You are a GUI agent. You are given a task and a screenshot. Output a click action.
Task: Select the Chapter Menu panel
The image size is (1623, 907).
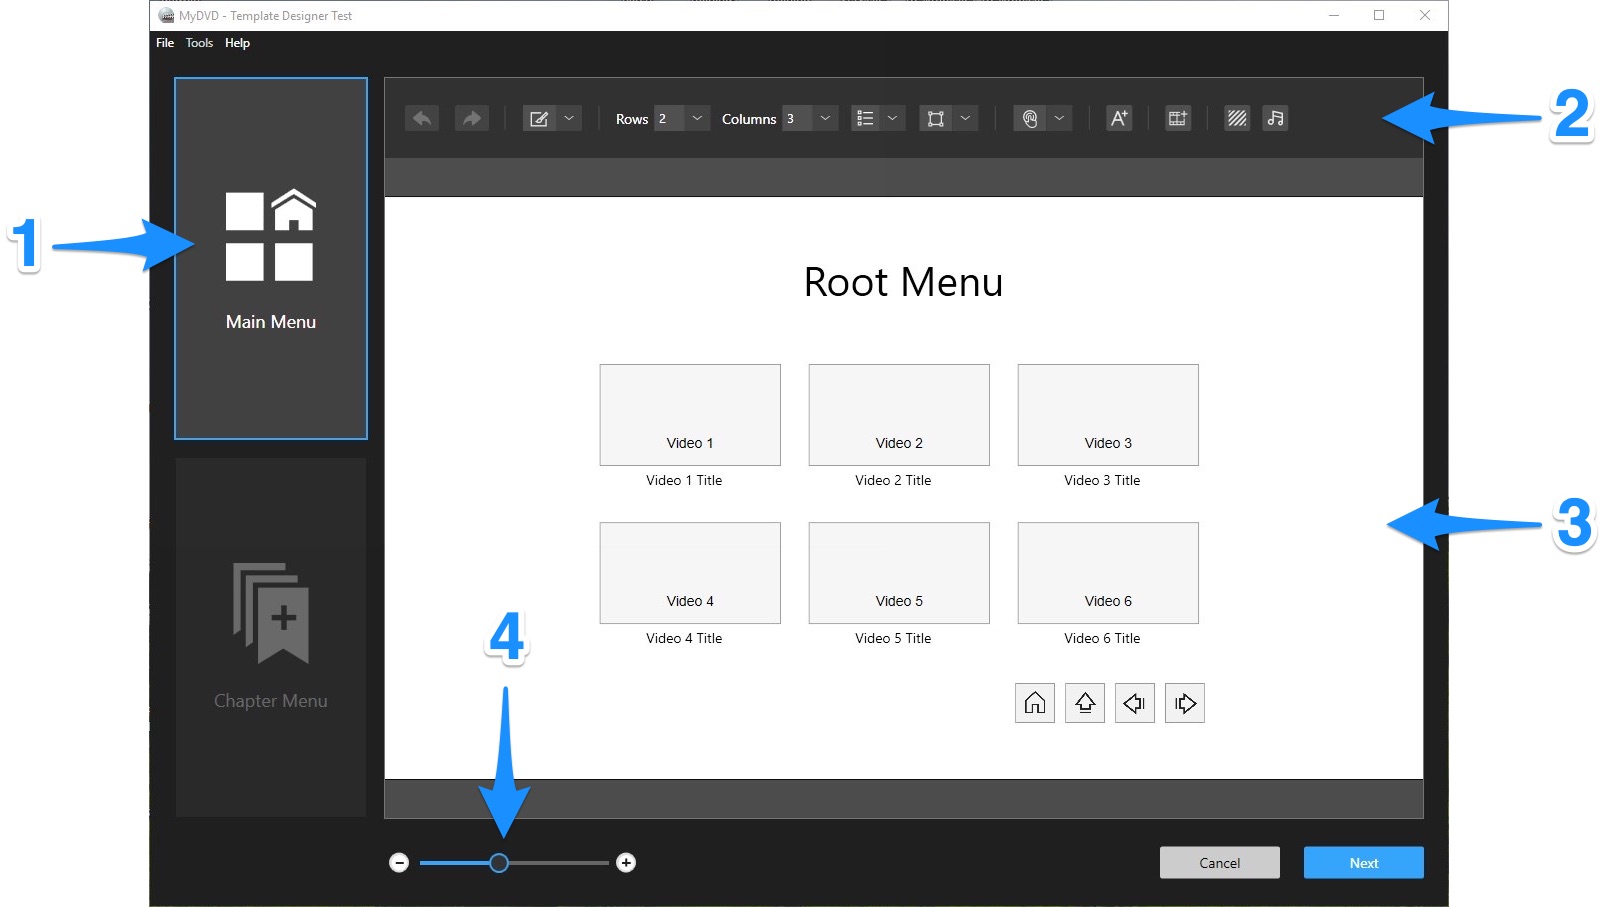[271, 637]
